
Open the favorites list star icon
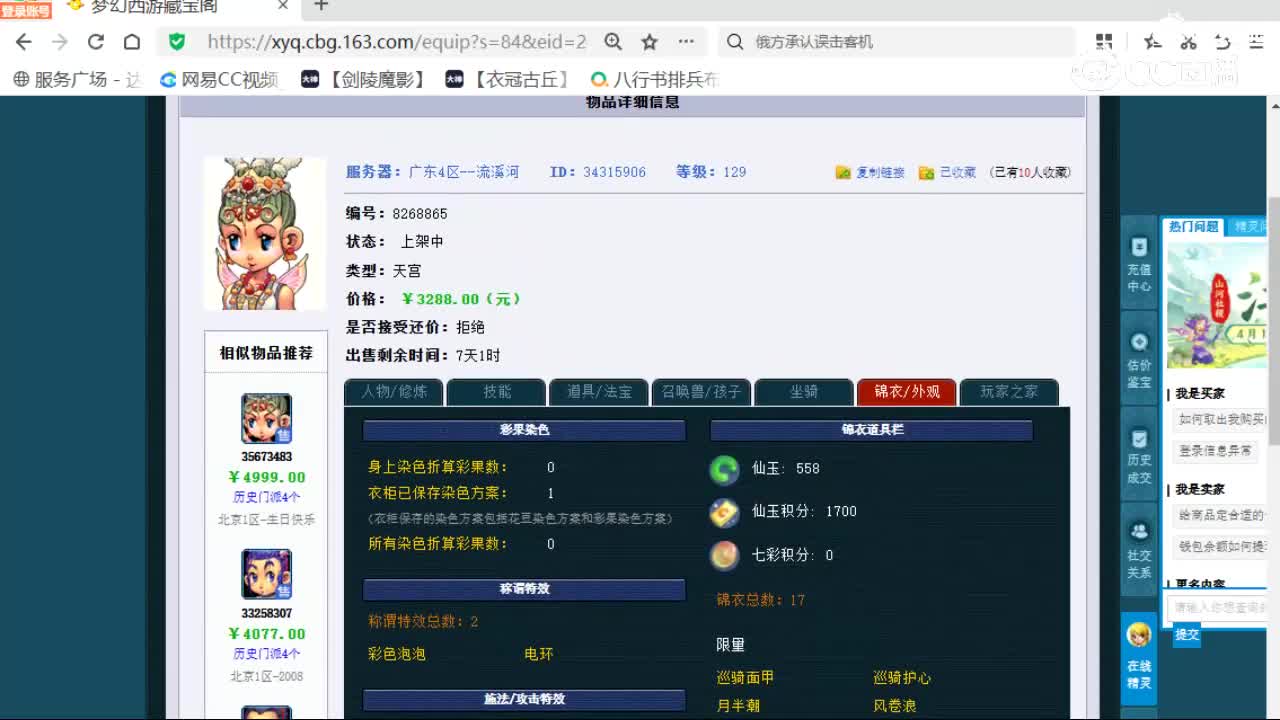(x=1152, y=42)
